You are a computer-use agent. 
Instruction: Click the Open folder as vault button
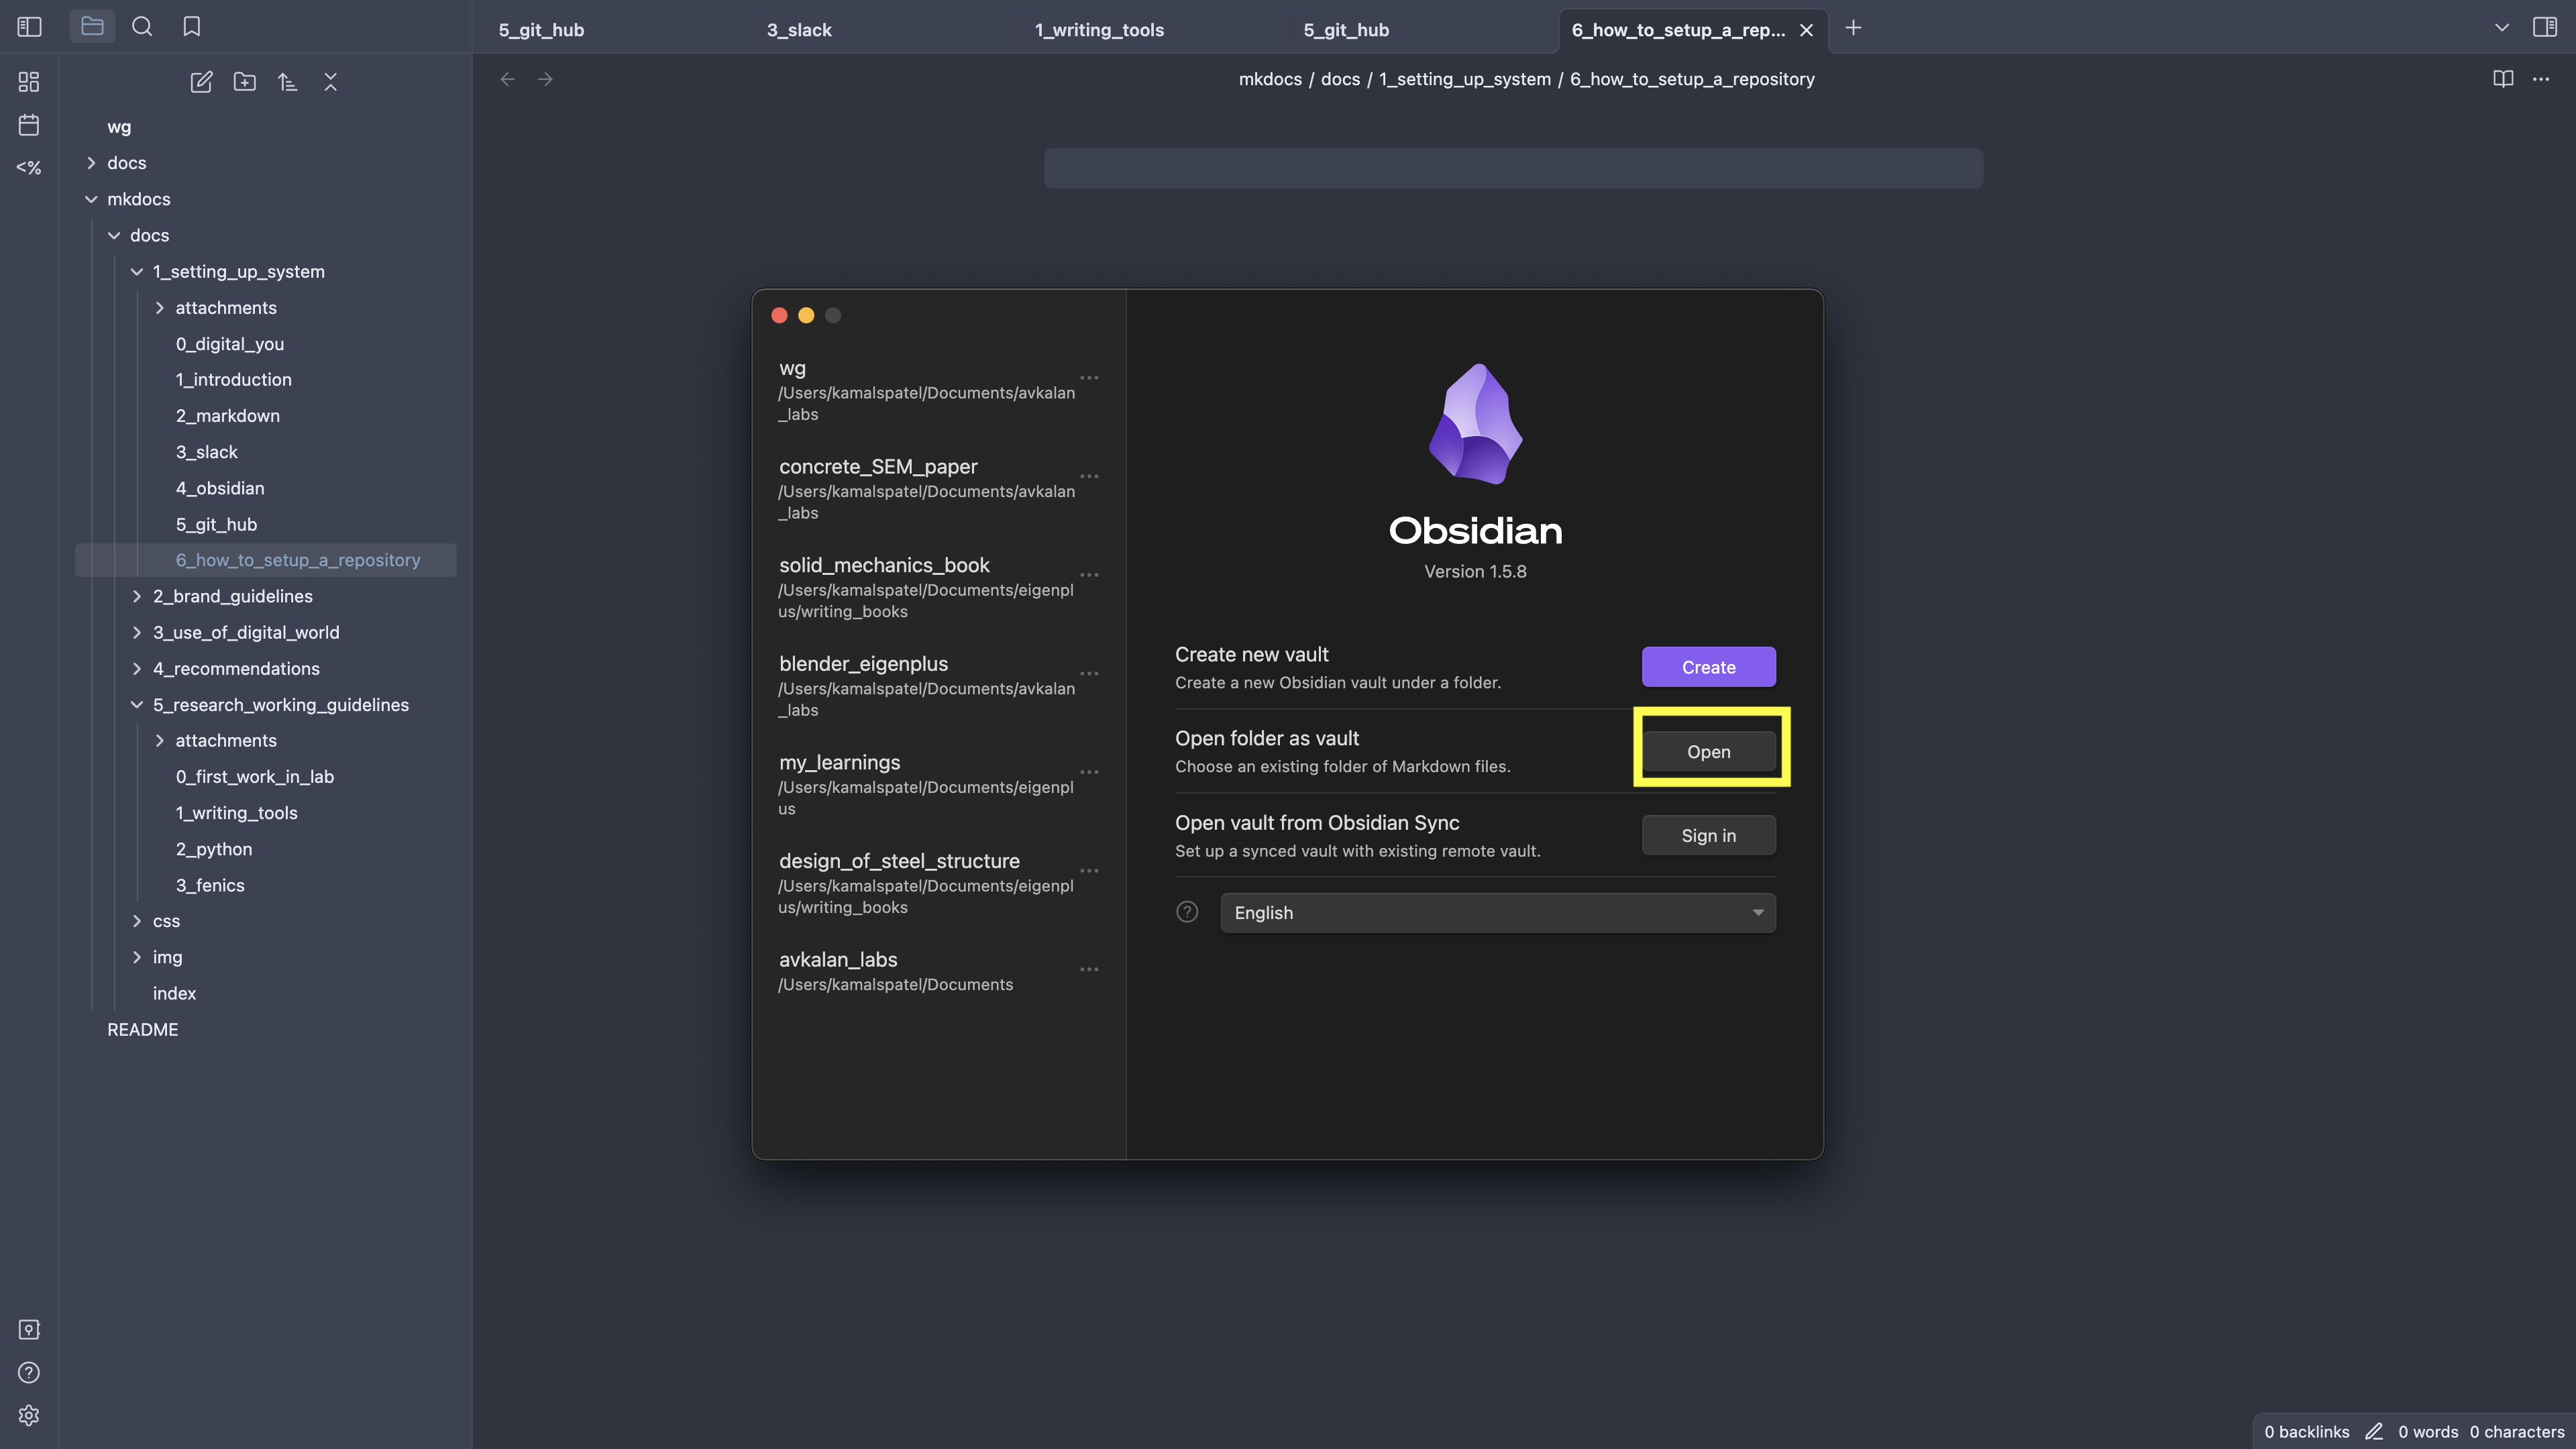tap(1708, 752)
